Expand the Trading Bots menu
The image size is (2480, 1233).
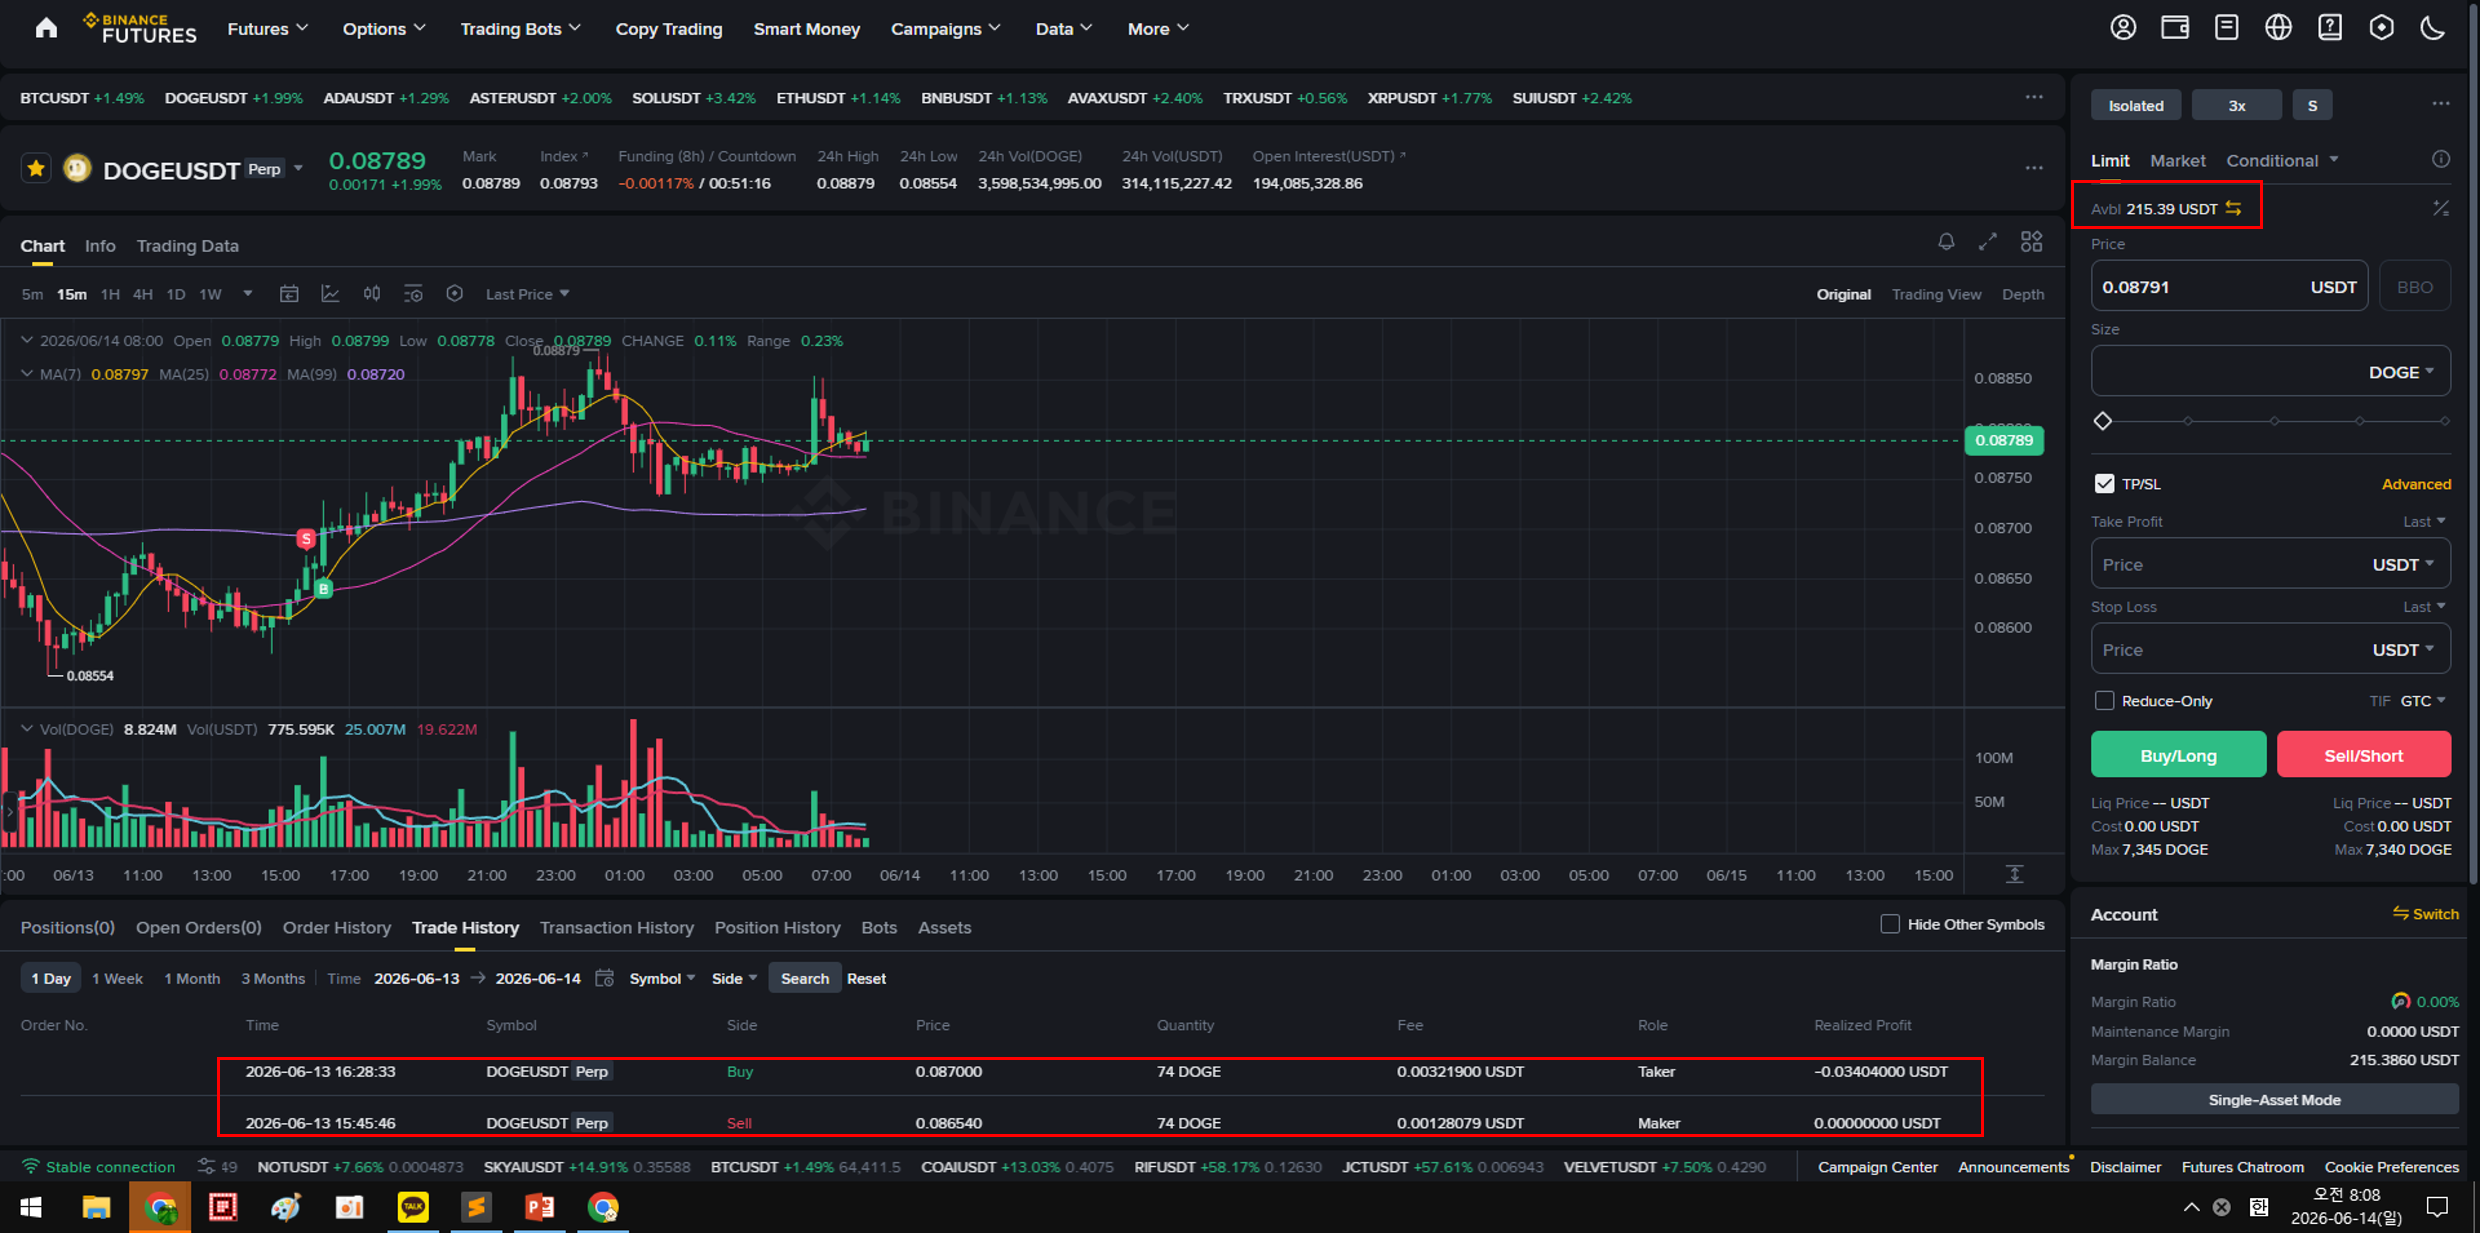click(520, 29)
